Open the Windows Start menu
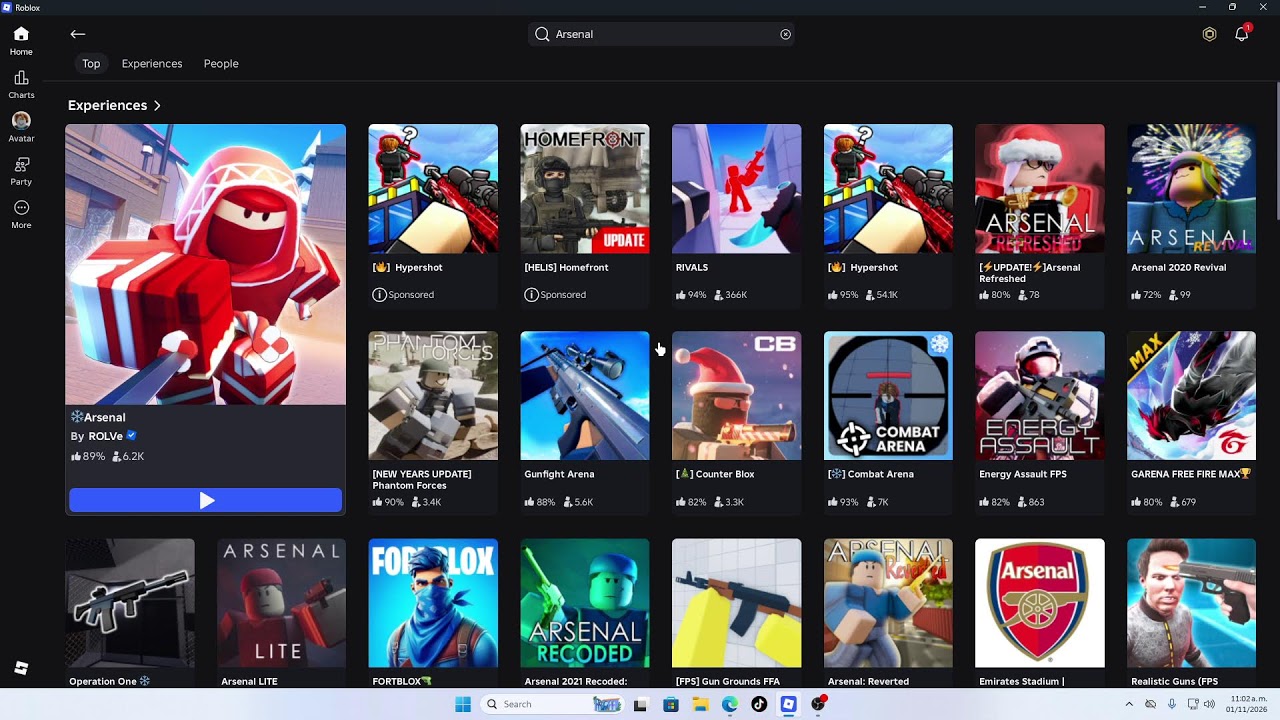The height and width of the screenshot is (720, 1280). pyautogui.click(x=462, y=704)
